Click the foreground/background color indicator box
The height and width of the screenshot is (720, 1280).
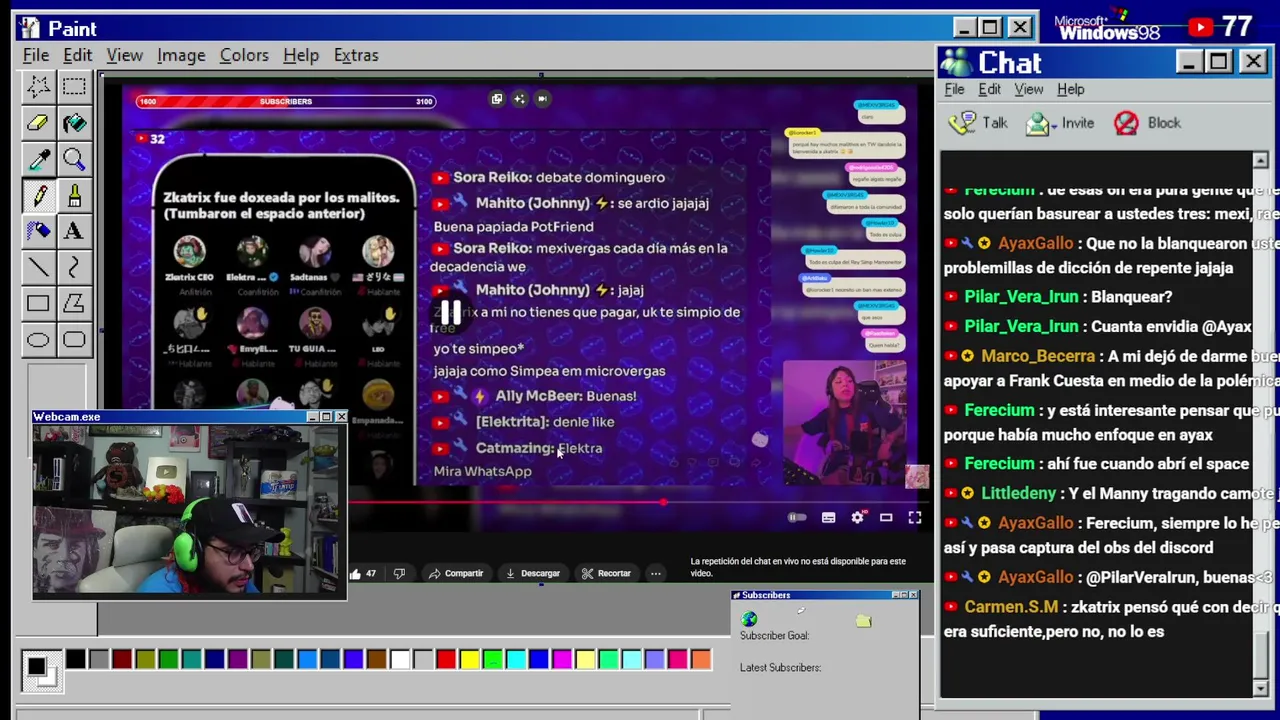(40, 669)
